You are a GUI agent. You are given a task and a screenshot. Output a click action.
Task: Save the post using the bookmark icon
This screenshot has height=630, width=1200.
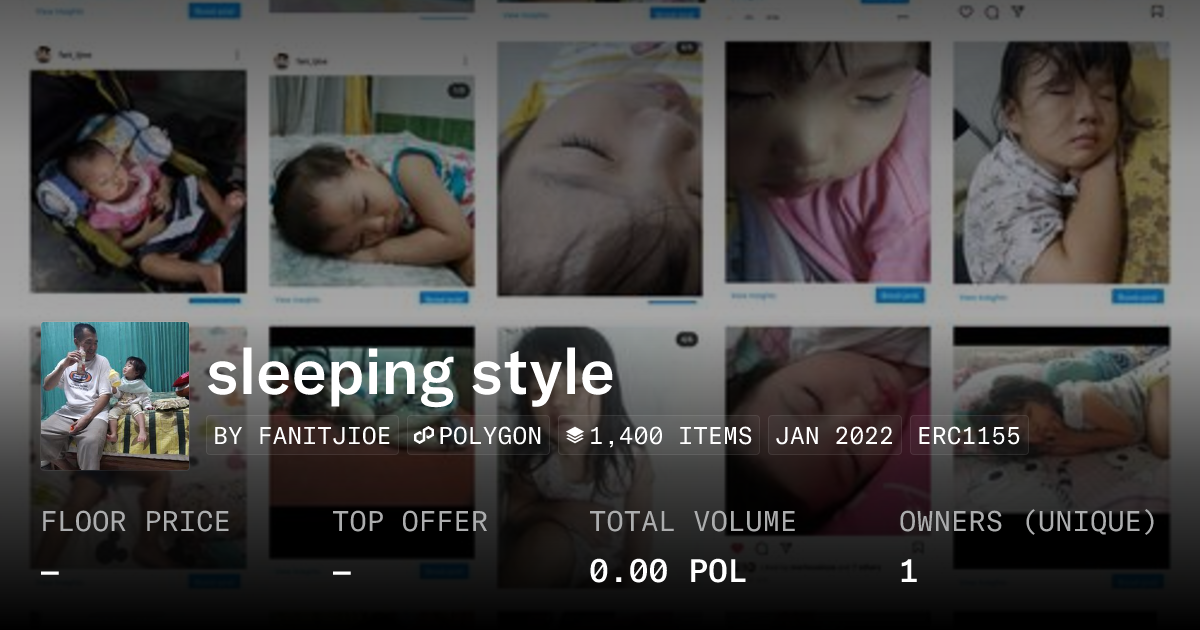pyautogui.click(x=1158, y=12)
